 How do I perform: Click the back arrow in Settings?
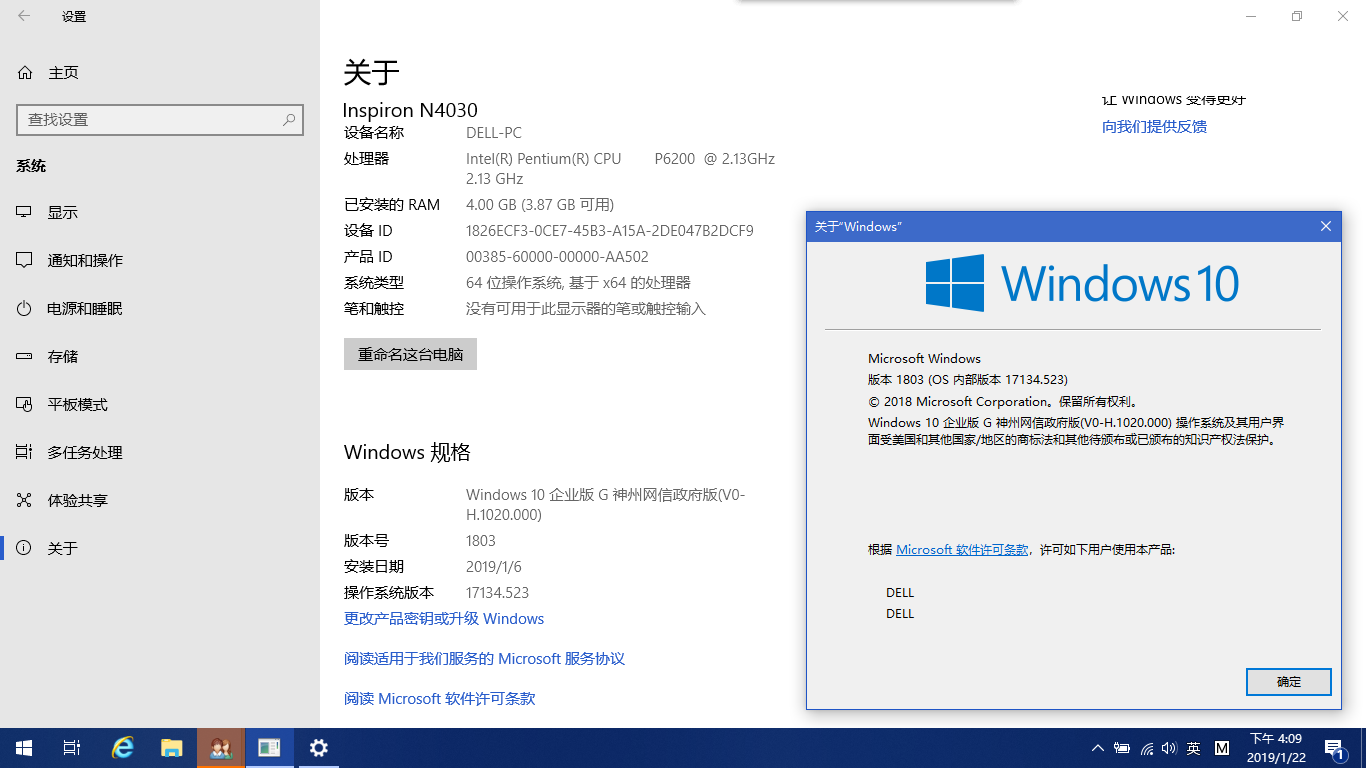(24, 16)
